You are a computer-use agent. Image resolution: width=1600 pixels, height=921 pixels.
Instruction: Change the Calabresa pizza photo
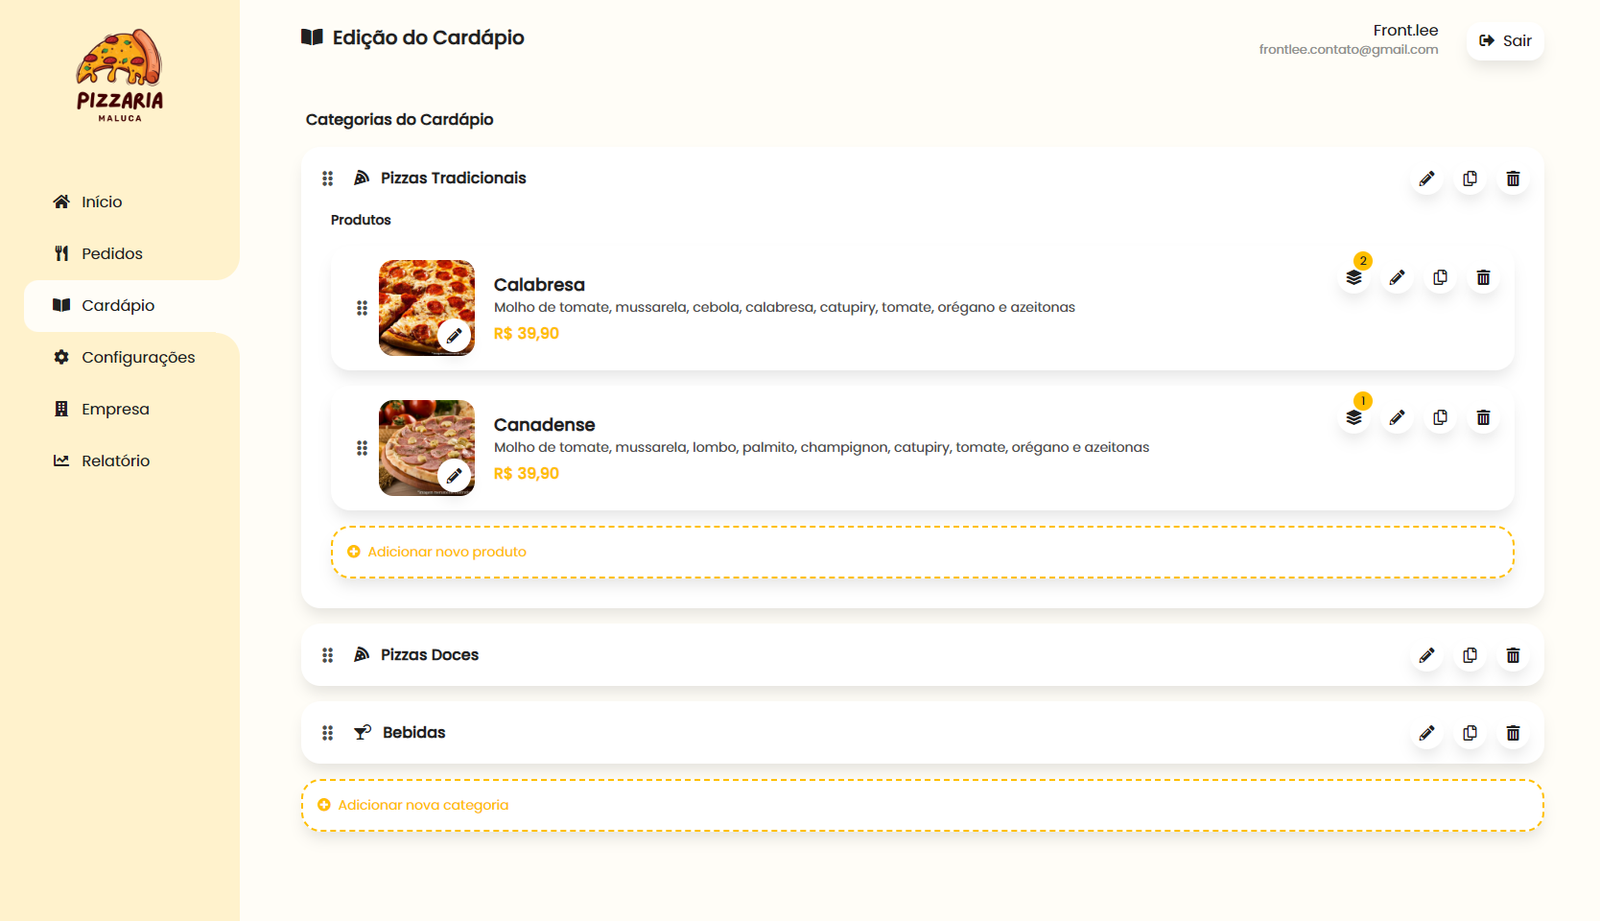(x=456, y=334)
